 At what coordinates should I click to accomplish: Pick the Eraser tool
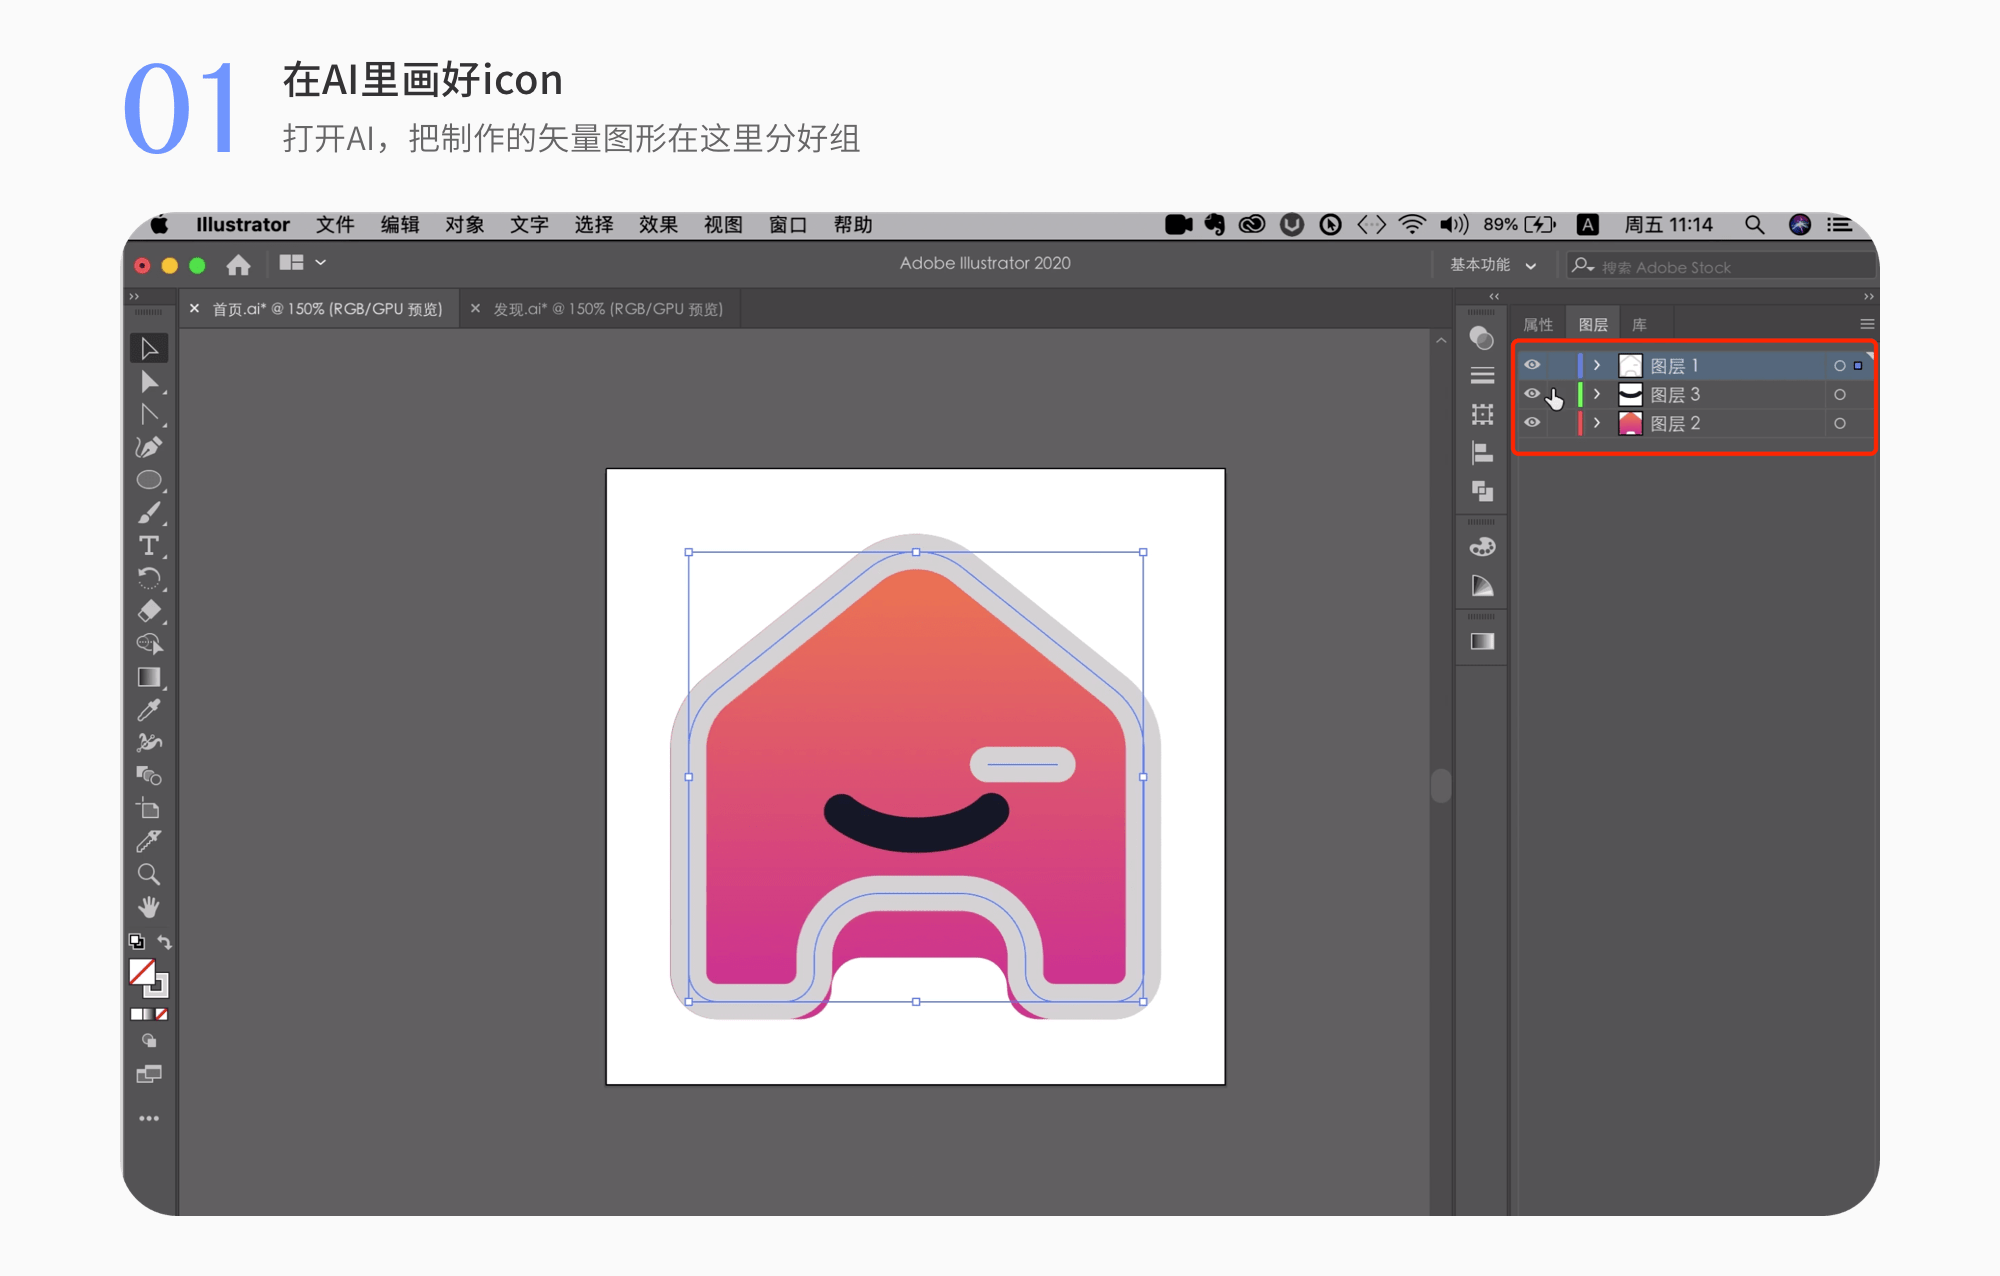[x=149, y=611]
